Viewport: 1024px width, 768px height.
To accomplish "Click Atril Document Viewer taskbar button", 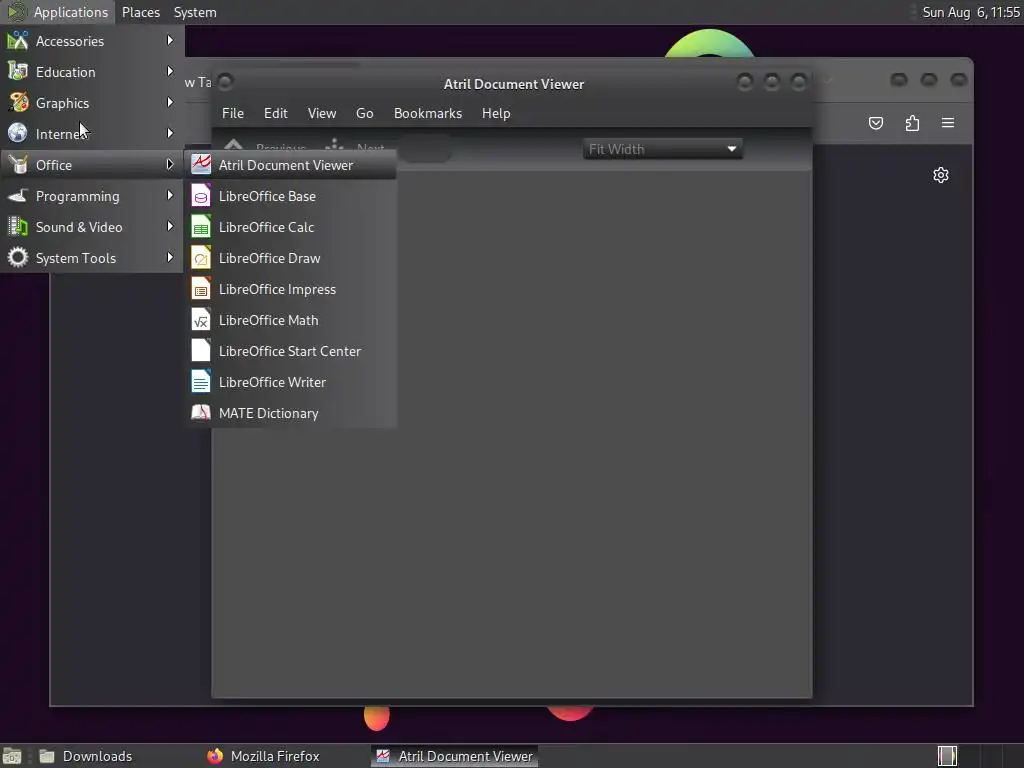I will pyautogui.click(x=455, y=756).
